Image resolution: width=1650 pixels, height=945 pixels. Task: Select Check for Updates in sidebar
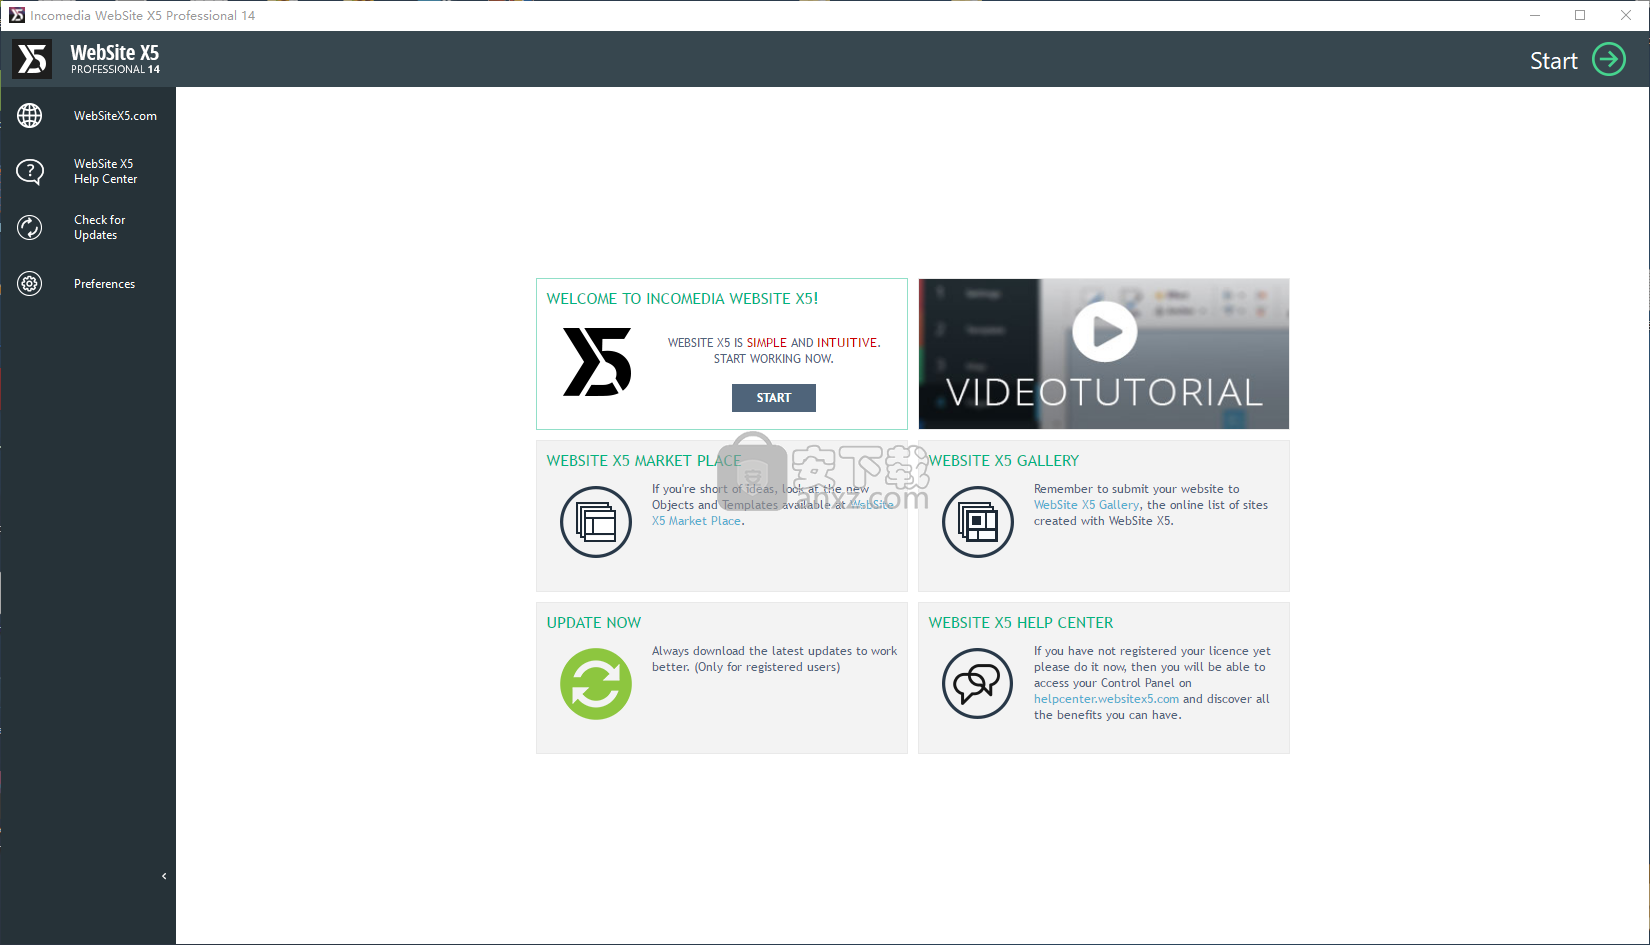coord(88,228)
